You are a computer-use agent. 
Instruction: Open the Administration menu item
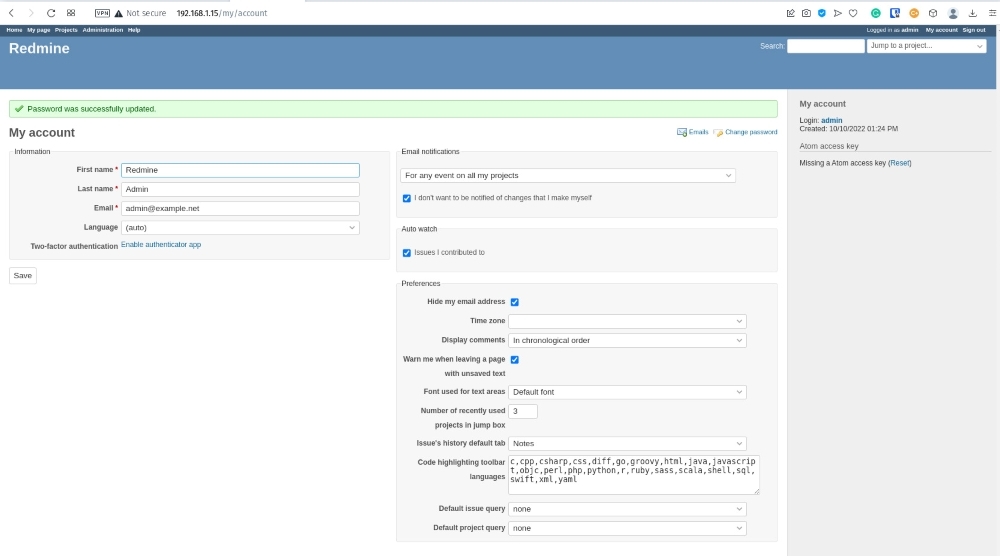click(x=103, y=30)
